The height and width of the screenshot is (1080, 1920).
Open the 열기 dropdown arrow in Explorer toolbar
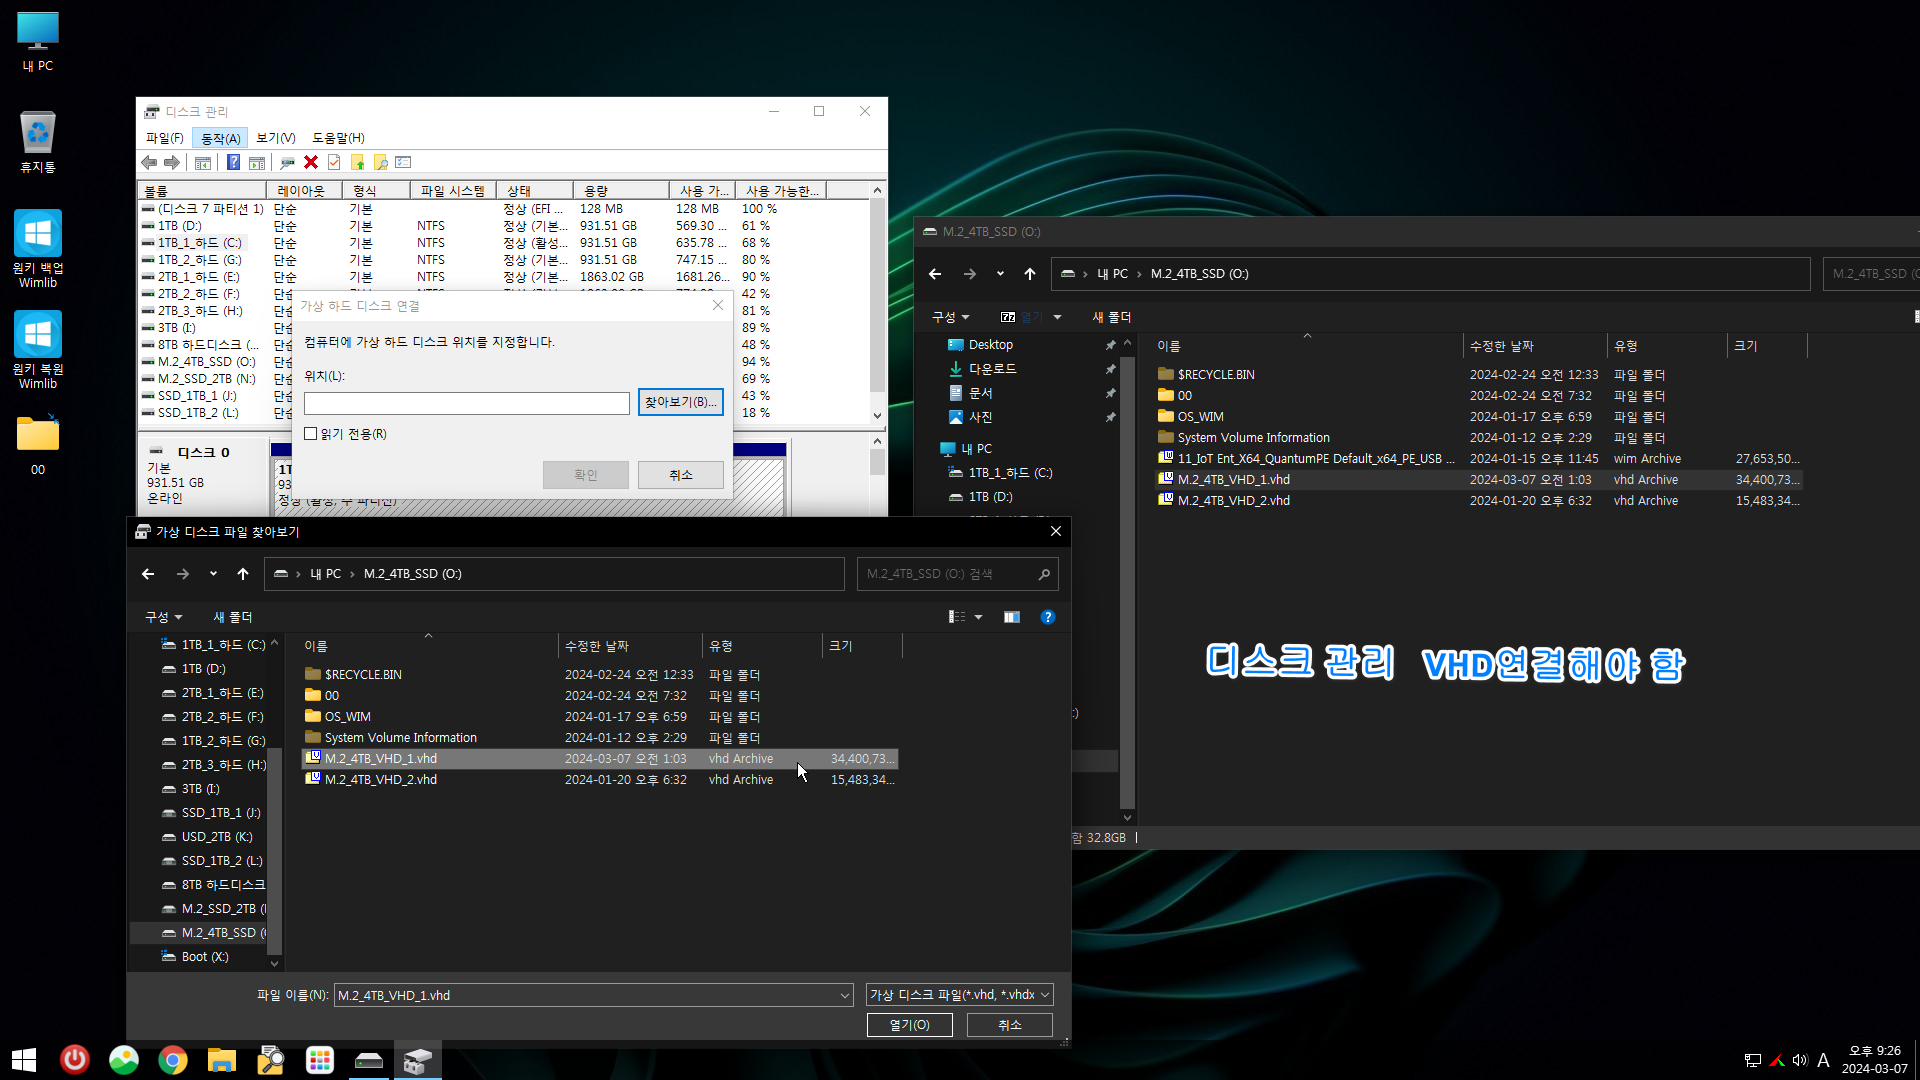tap(1057, 317)
